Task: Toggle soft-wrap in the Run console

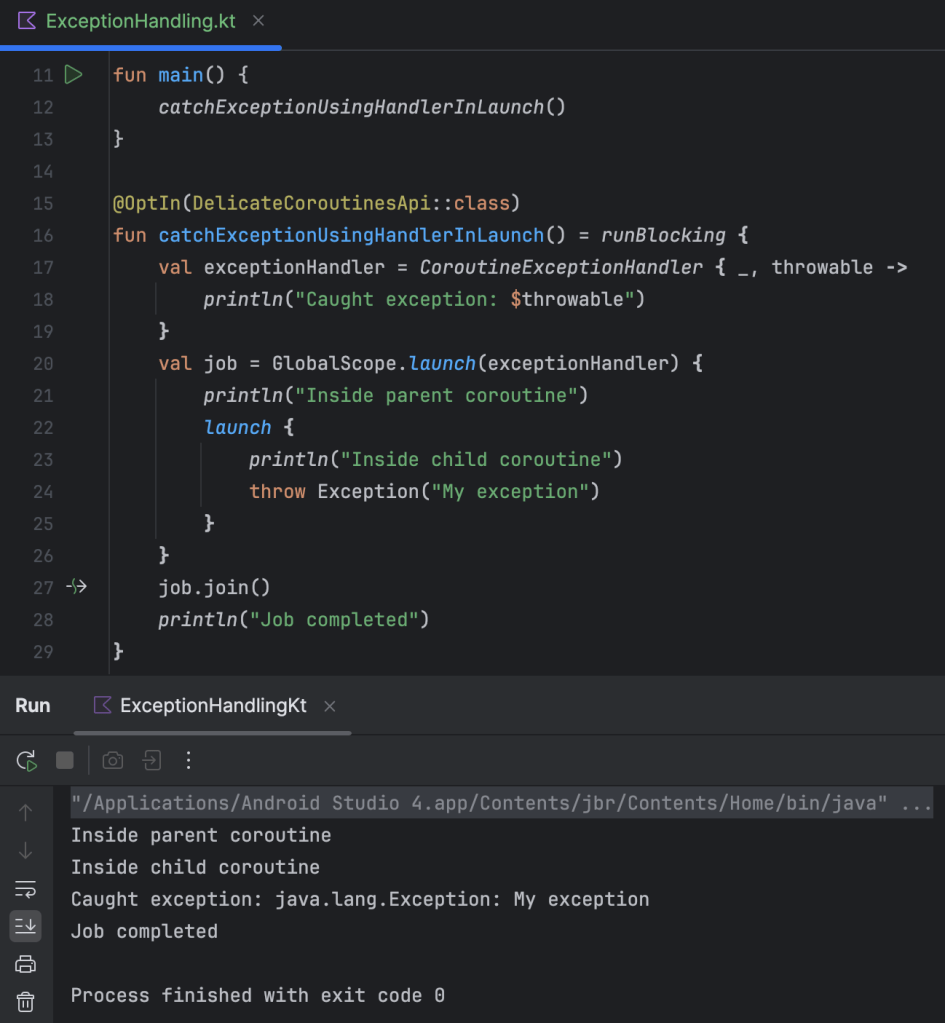Action: point(26,889)
